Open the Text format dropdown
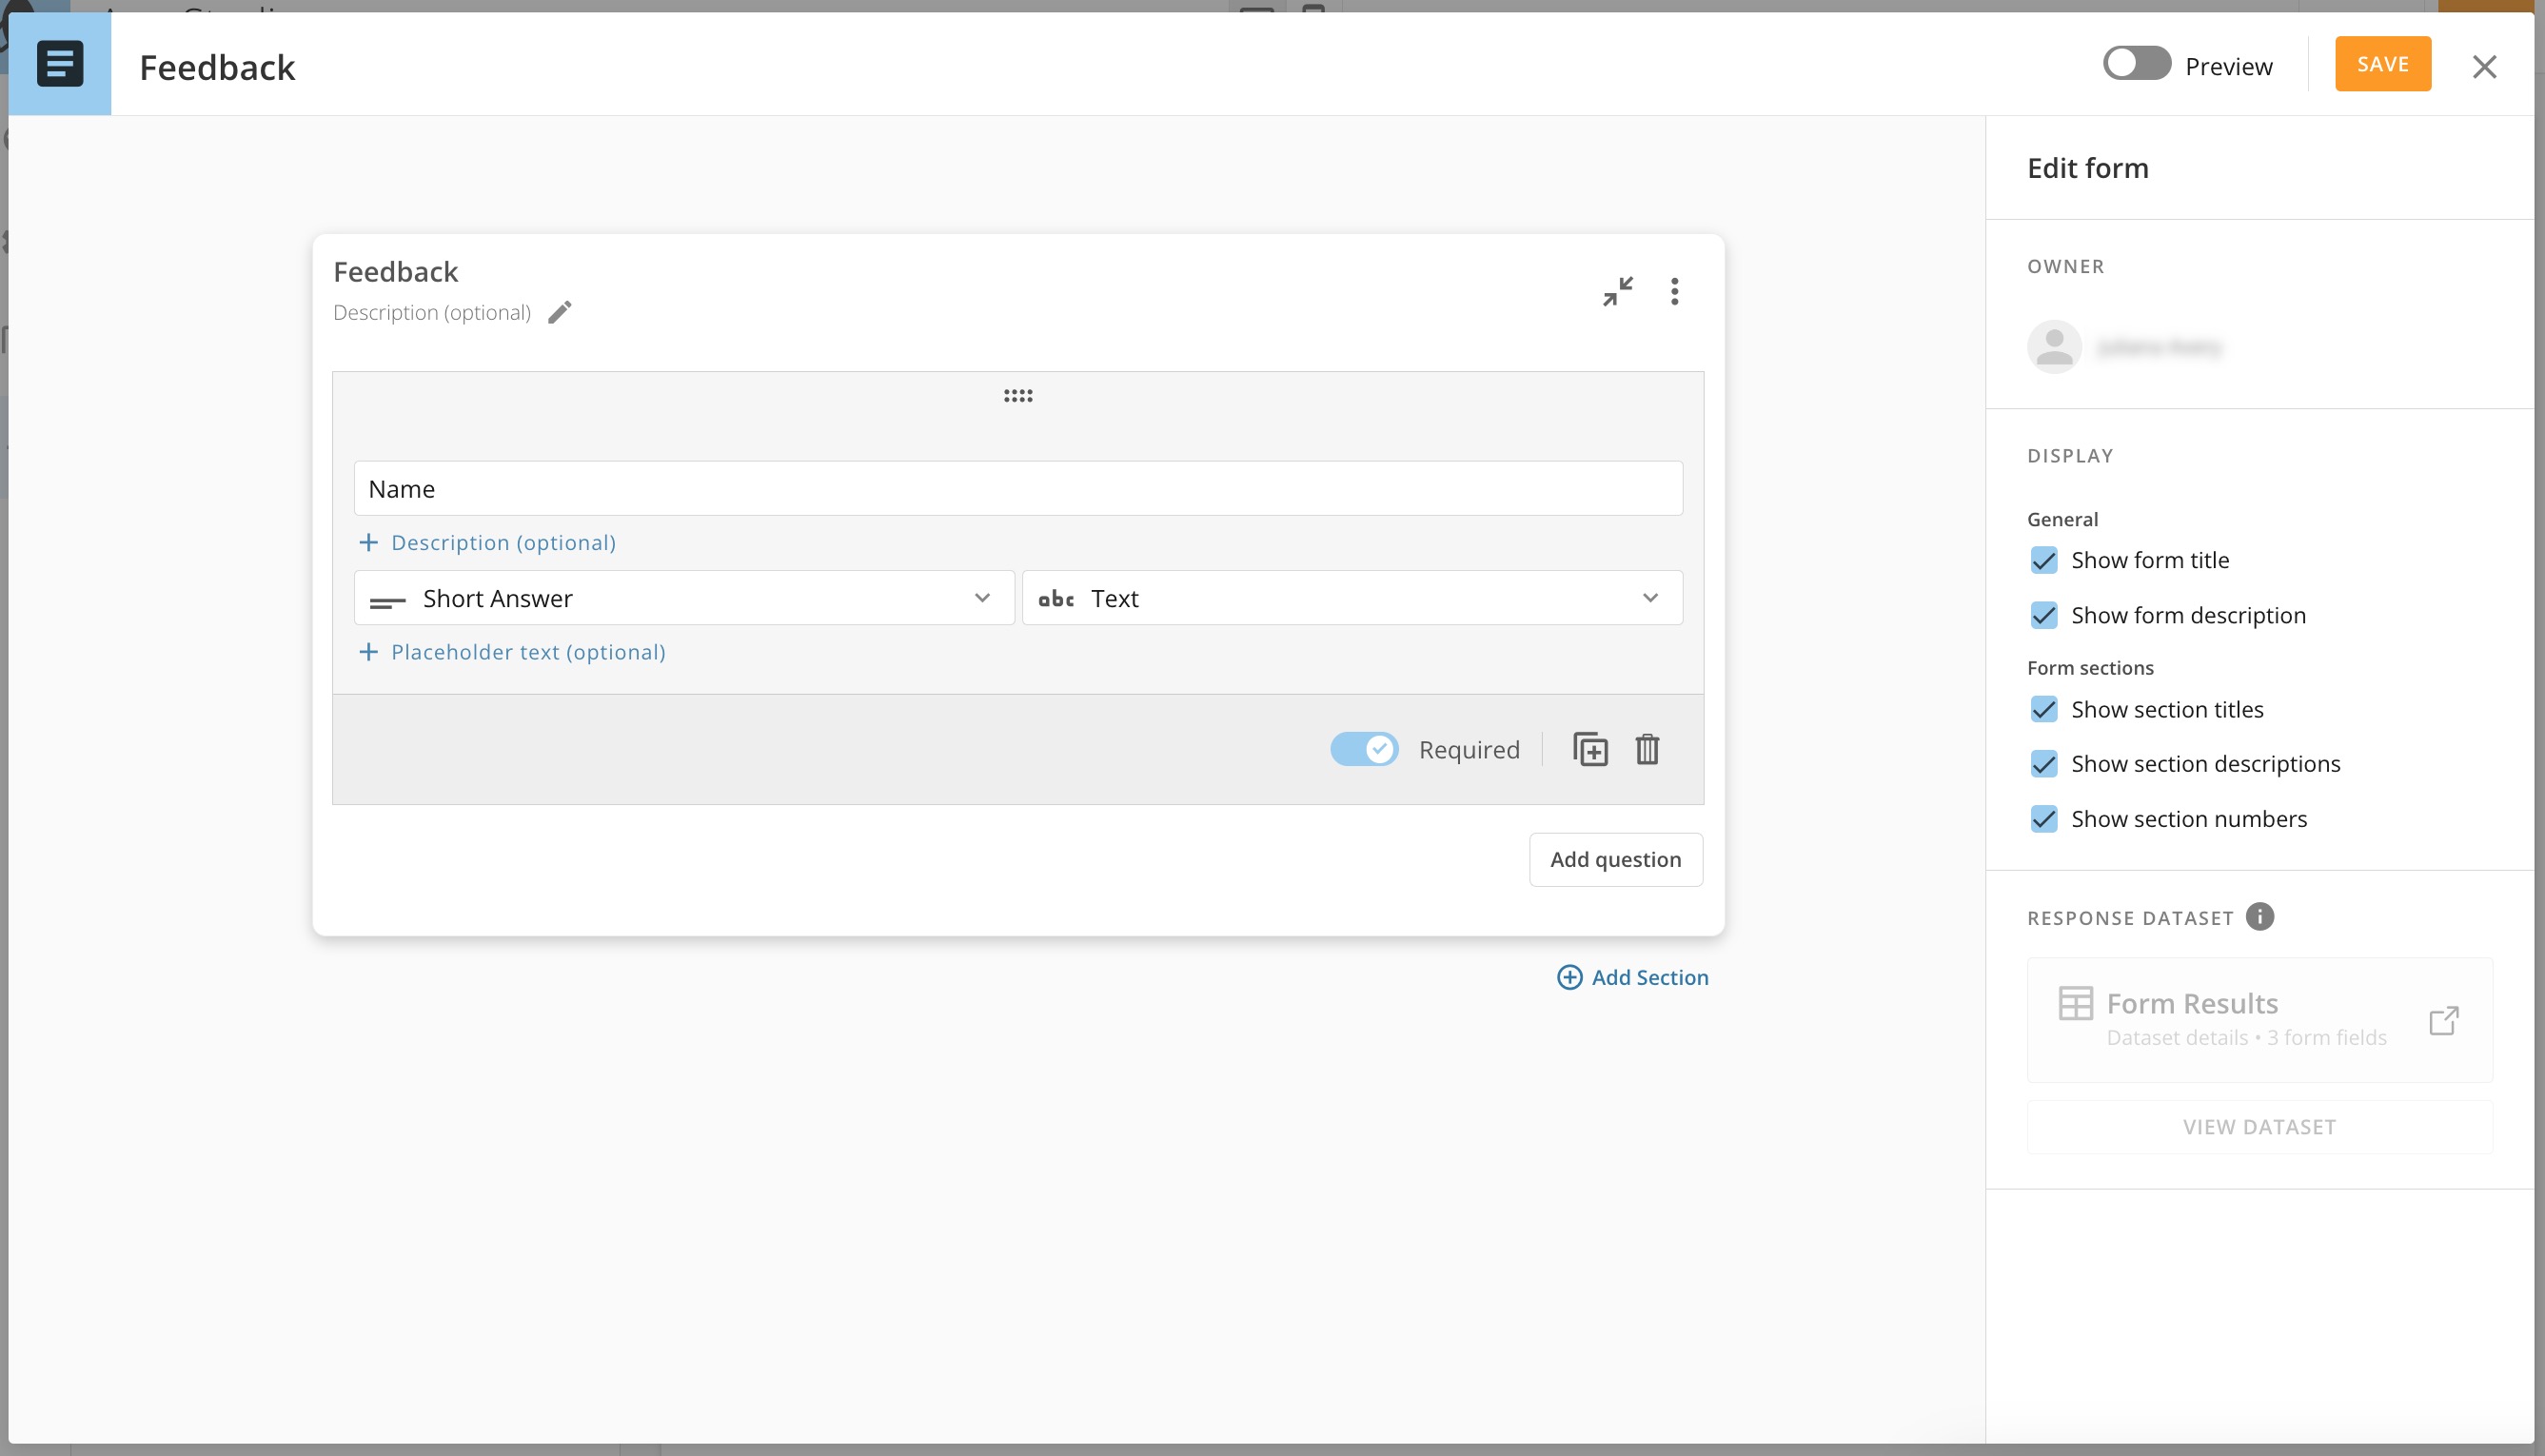This screenshot has height=1456, width=2545. [1352, 598]
